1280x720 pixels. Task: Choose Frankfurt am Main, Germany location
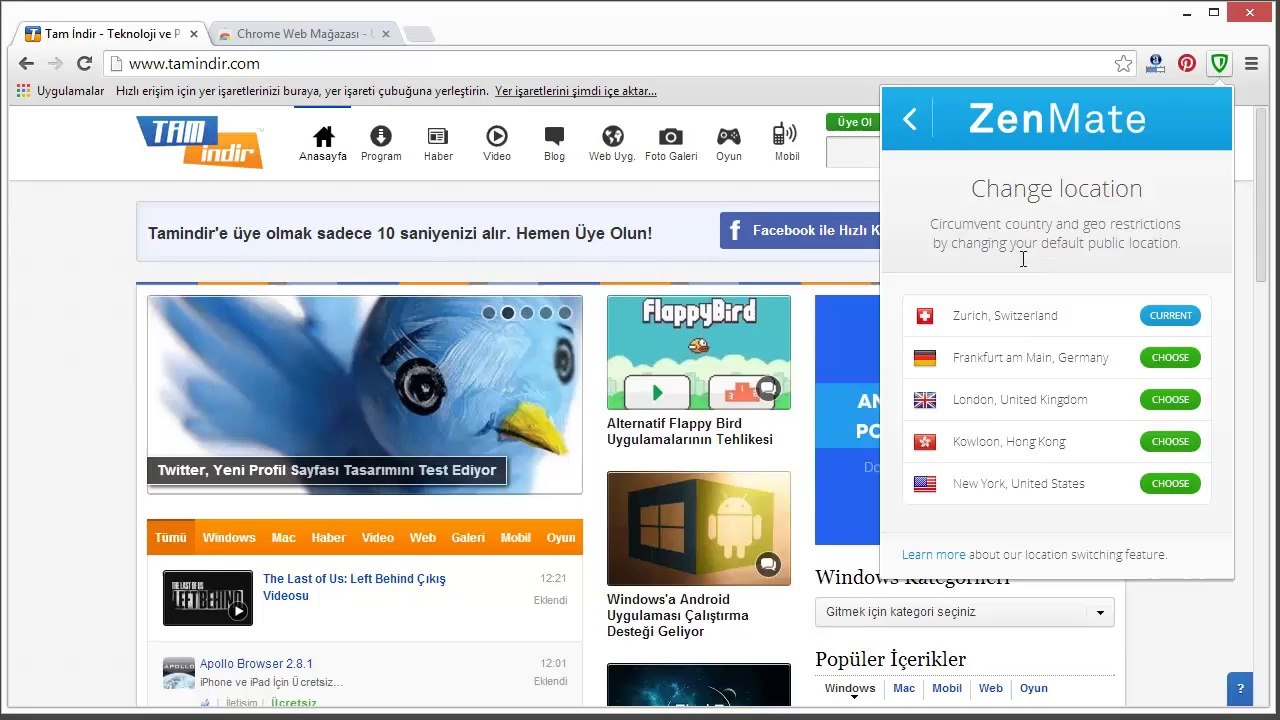[1170, 358]
